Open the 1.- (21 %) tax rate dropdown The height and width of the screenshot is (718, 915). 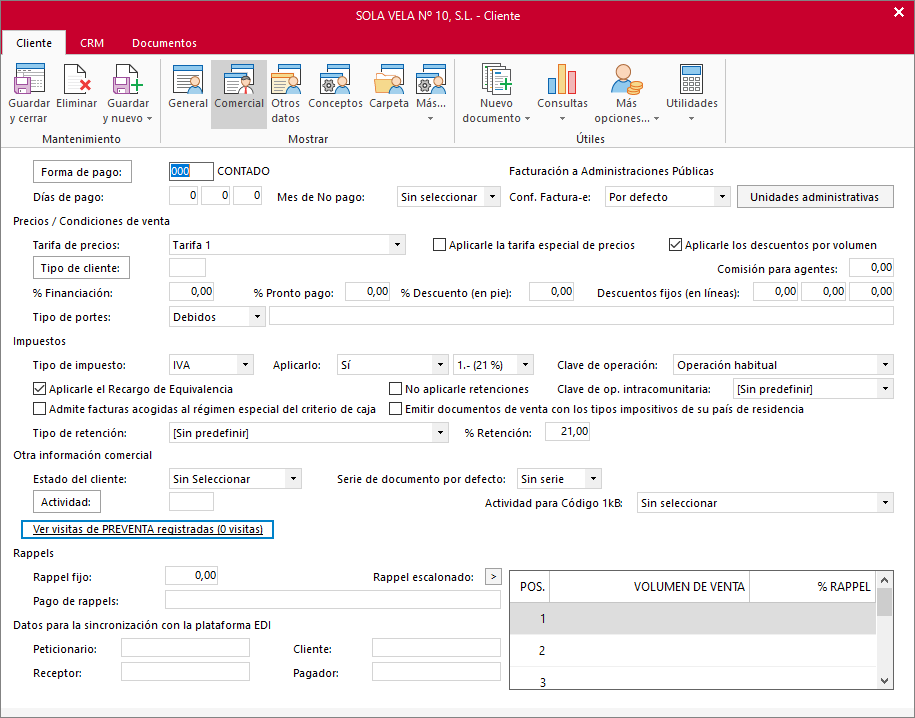[x=525, y=365]
